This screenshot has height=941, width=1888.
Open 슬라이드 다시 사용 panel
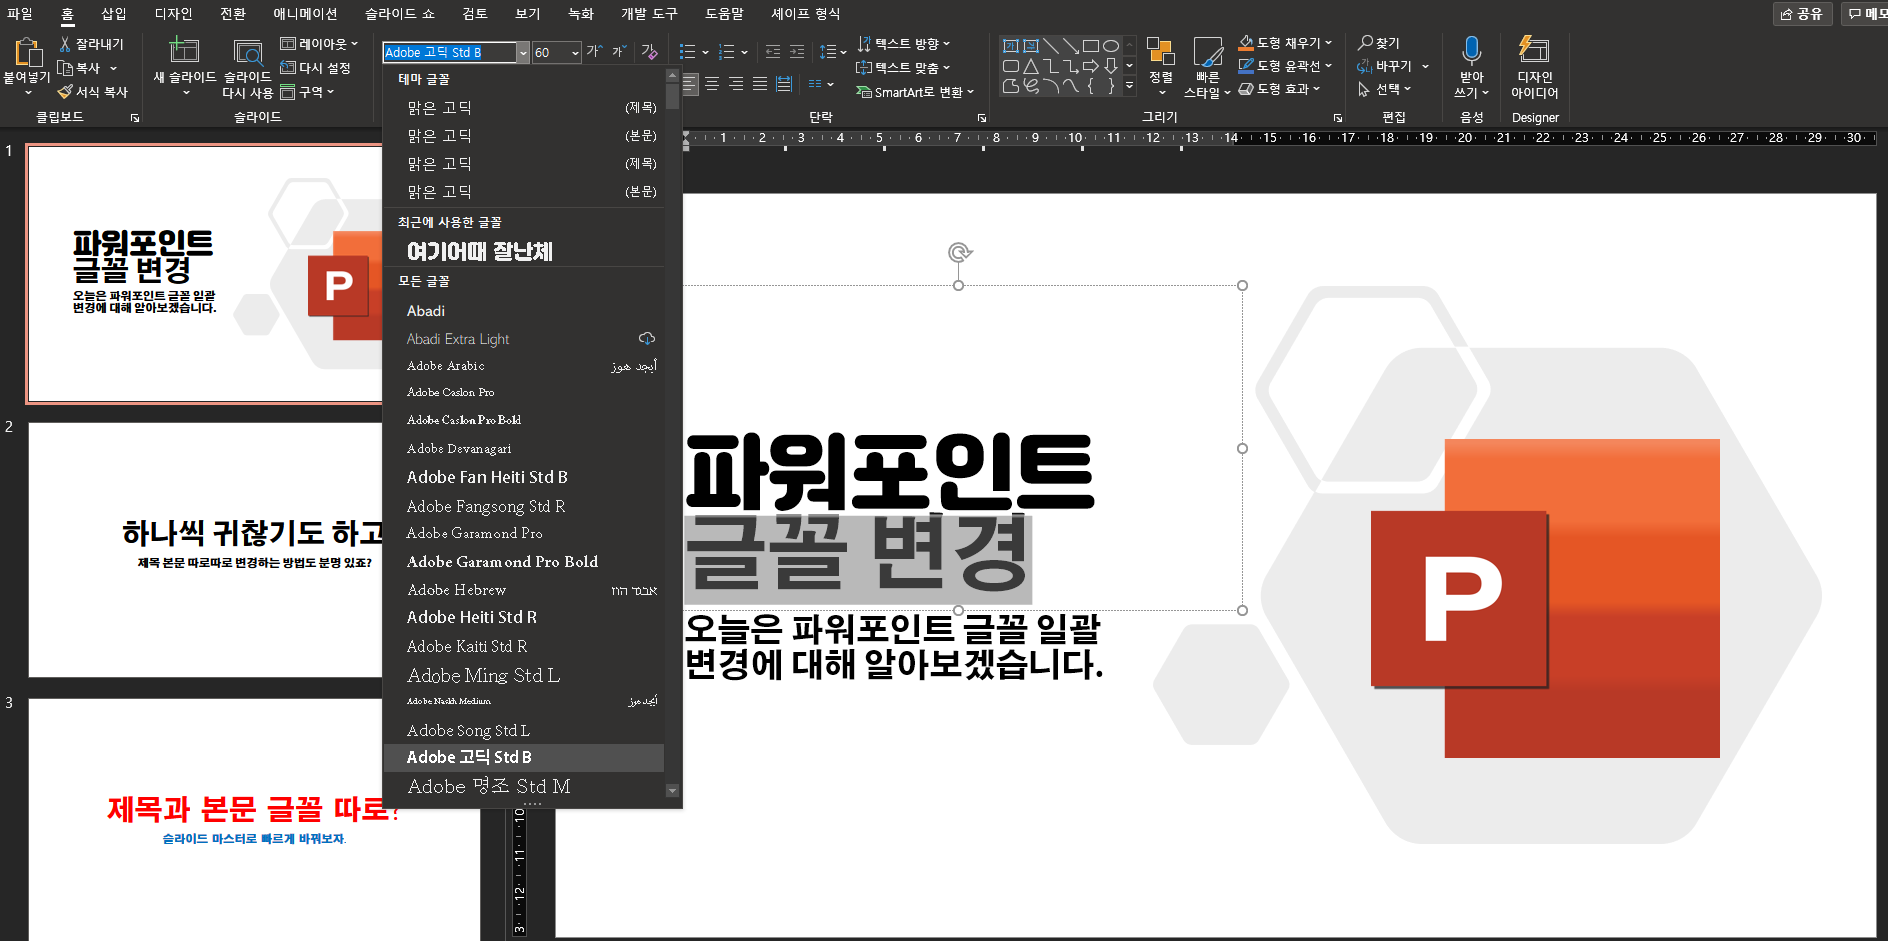pyautogui.click(x=247, y=68)
